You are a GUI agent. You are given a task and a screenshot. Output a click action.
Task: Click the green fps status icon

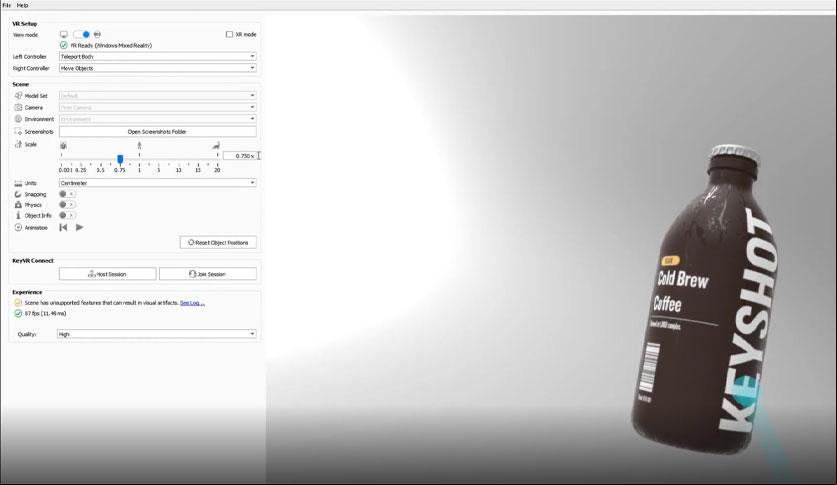18,313
